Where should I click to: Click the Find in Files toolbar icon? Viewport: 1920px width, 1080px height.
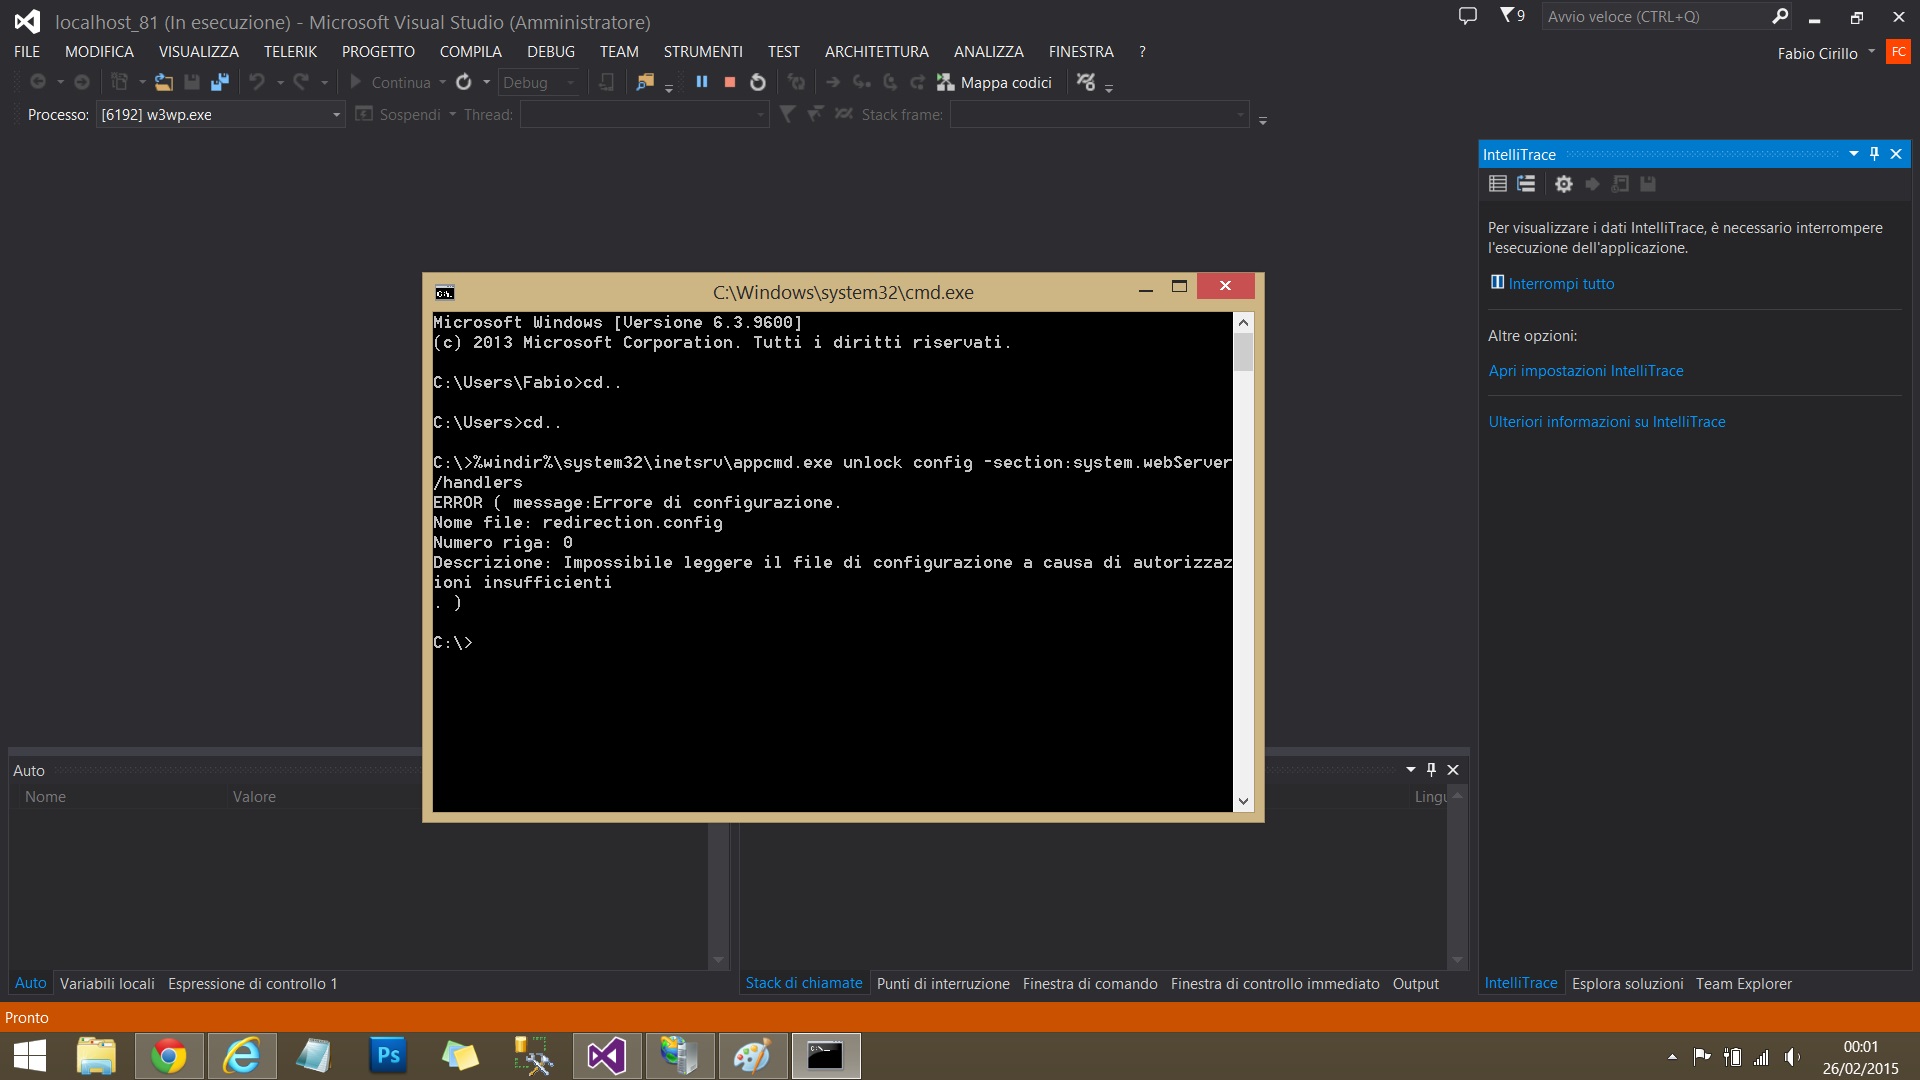pyautogui.click(x=645, y=82)
